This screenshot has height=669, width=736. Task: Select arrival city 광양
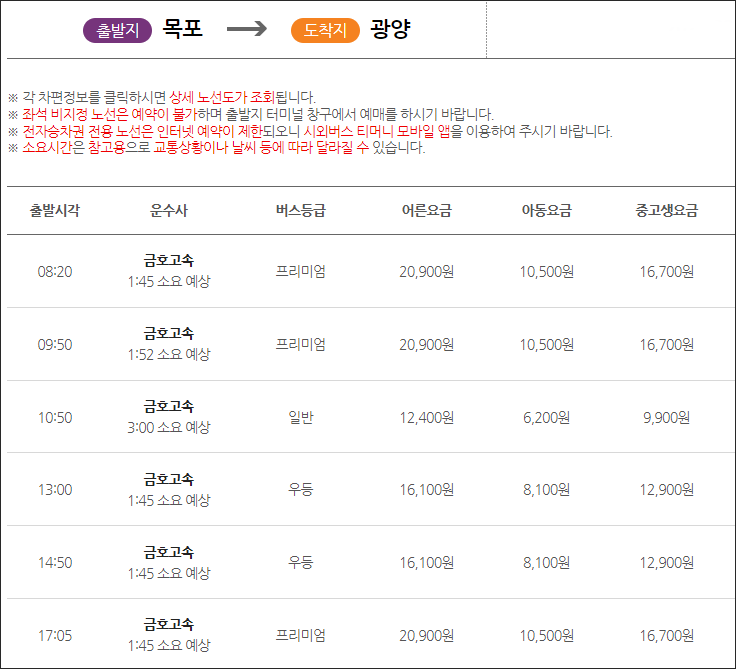[391, 29]
